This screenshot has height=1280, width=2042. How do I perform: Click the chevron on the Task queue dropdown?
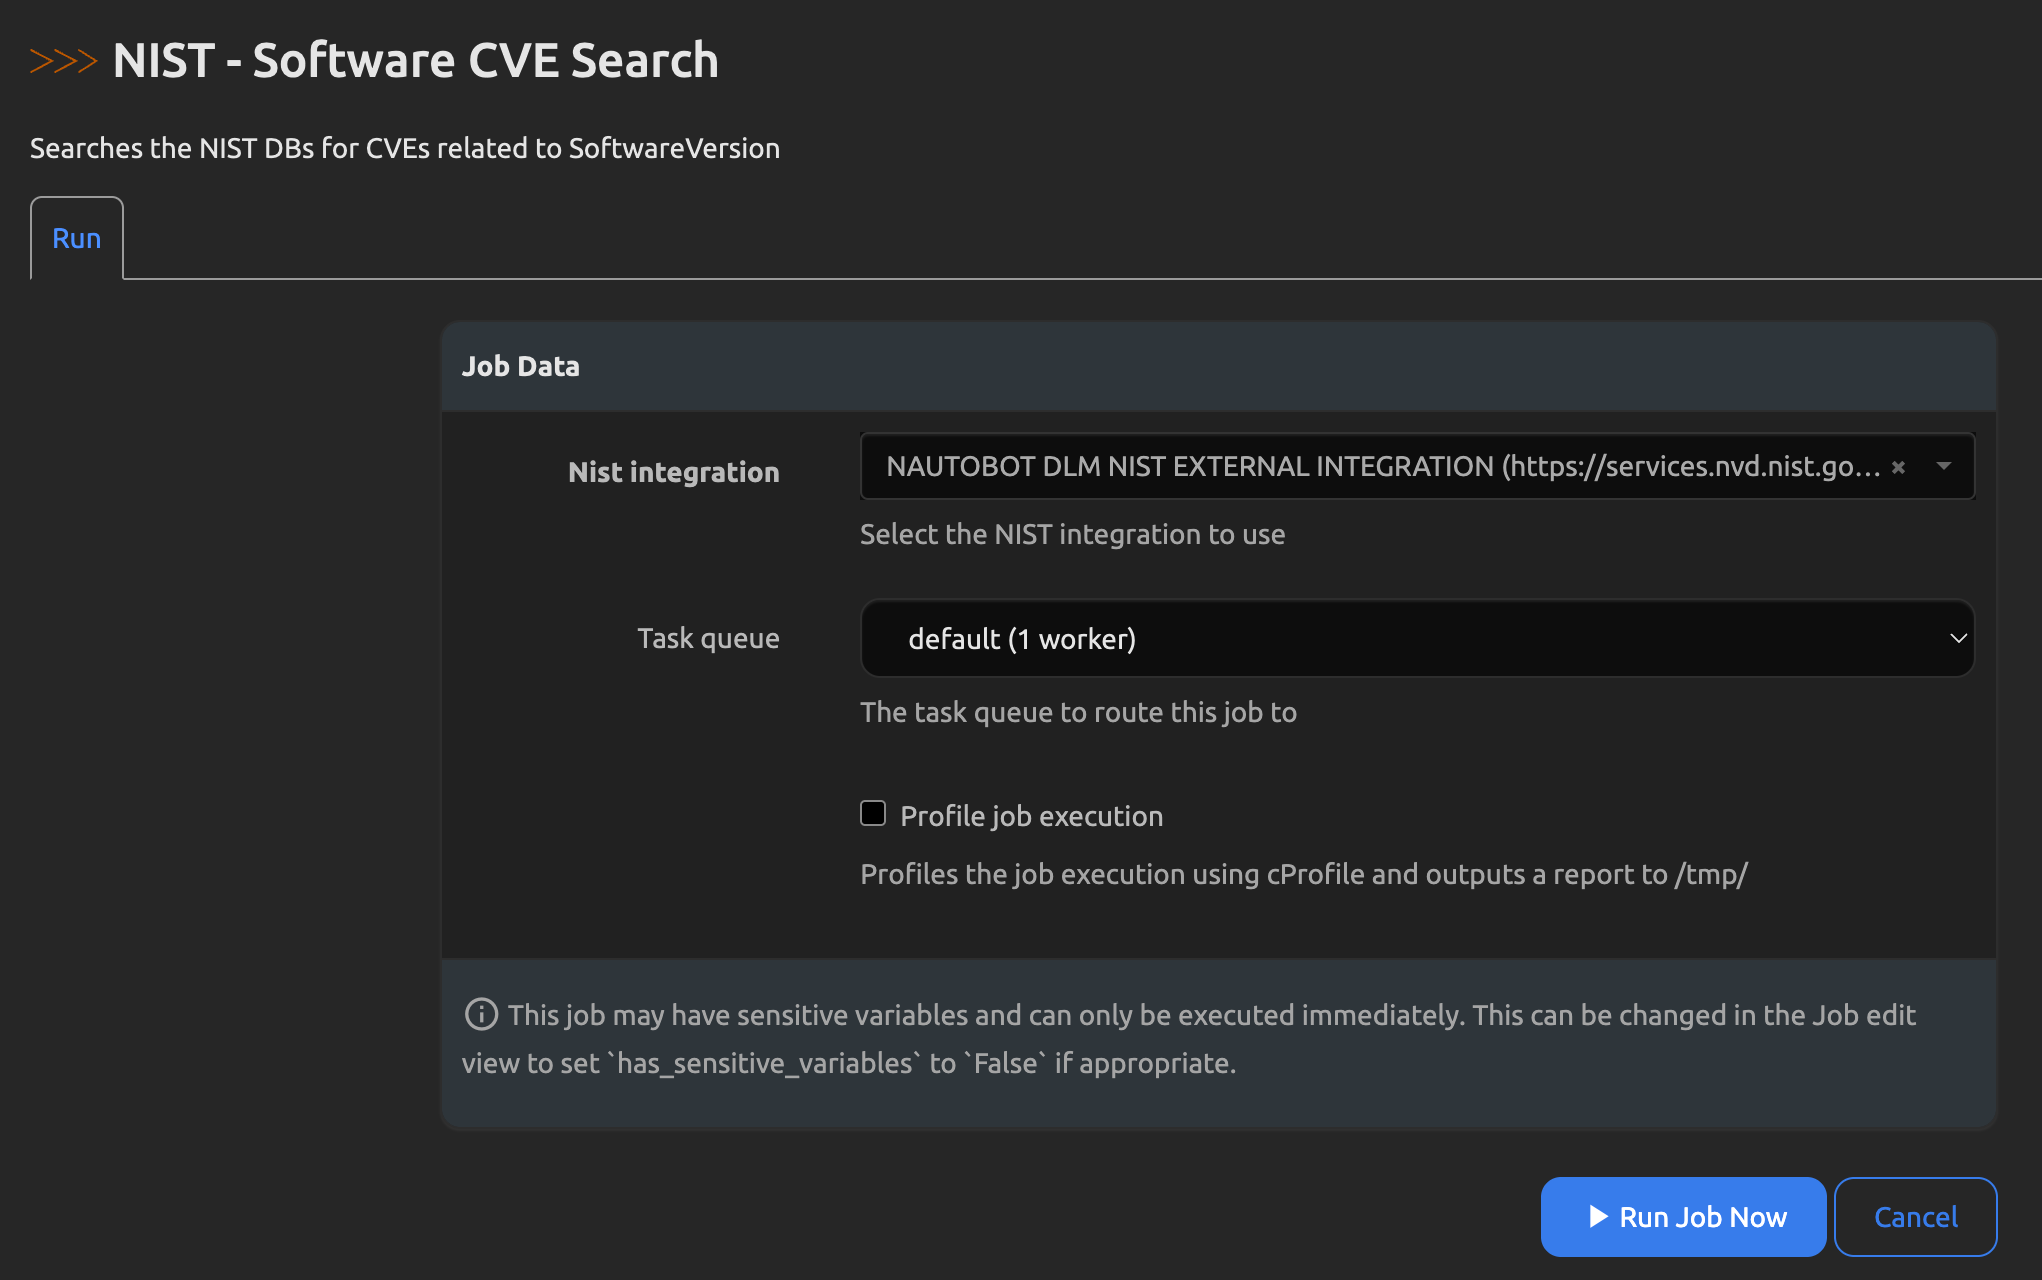(1957, 638)
